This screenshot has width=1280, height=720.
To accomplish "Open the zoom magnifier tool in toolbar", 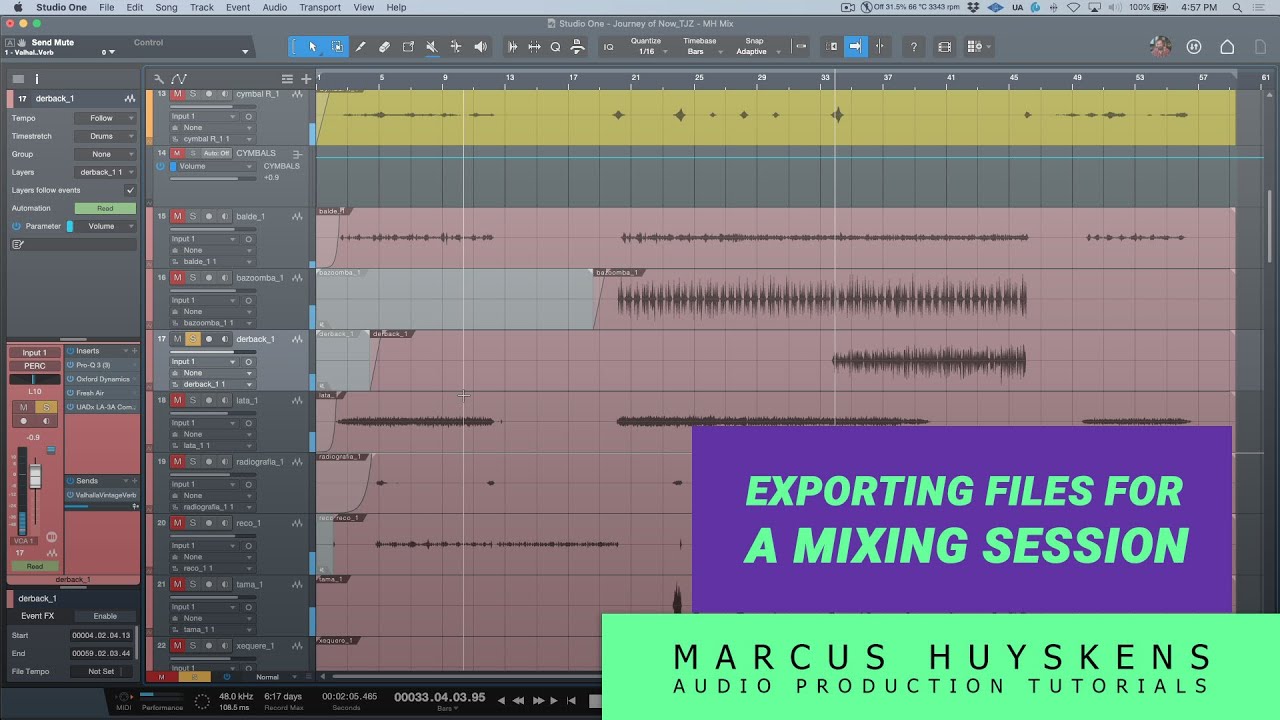I will click(555, 47).
